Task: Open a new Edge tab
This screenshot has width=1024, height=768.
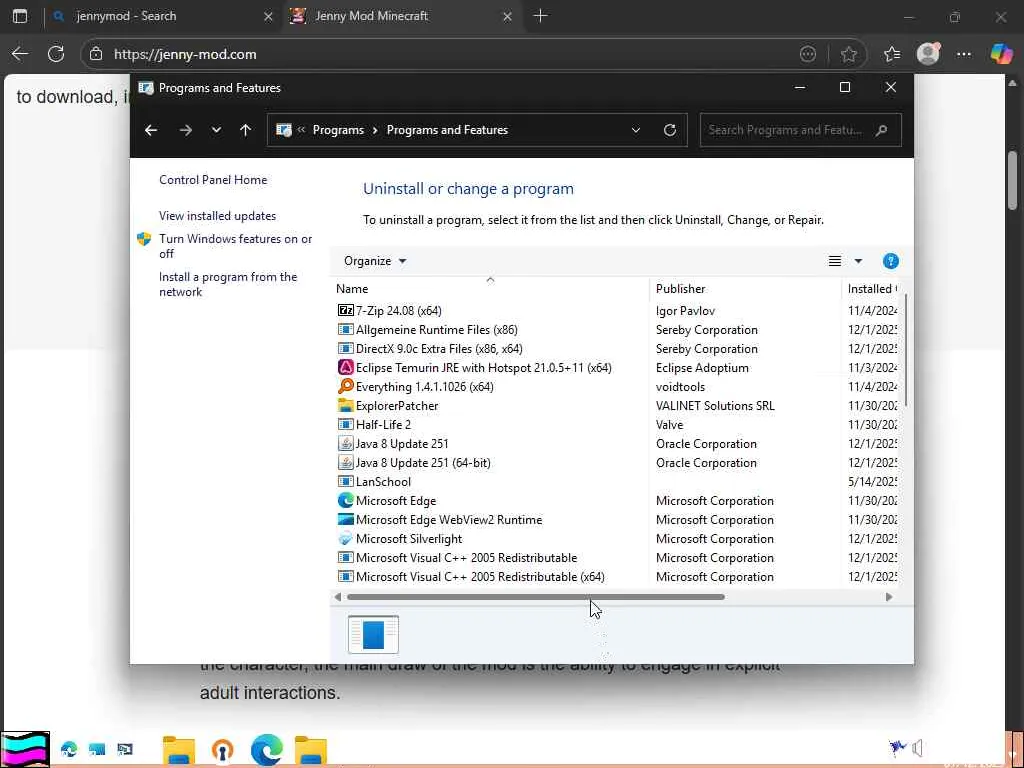Action: pos(540,16)
